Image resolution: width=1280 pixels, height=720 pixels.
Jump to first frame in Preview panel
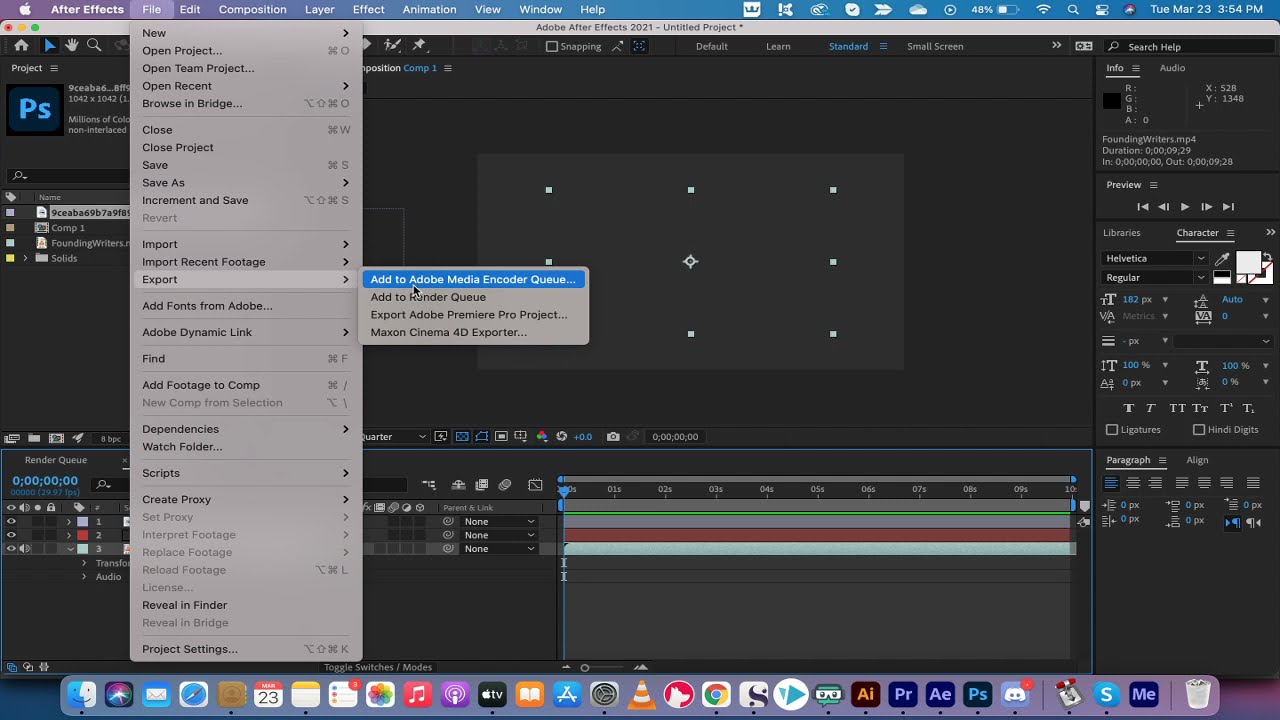(1143, 207)
